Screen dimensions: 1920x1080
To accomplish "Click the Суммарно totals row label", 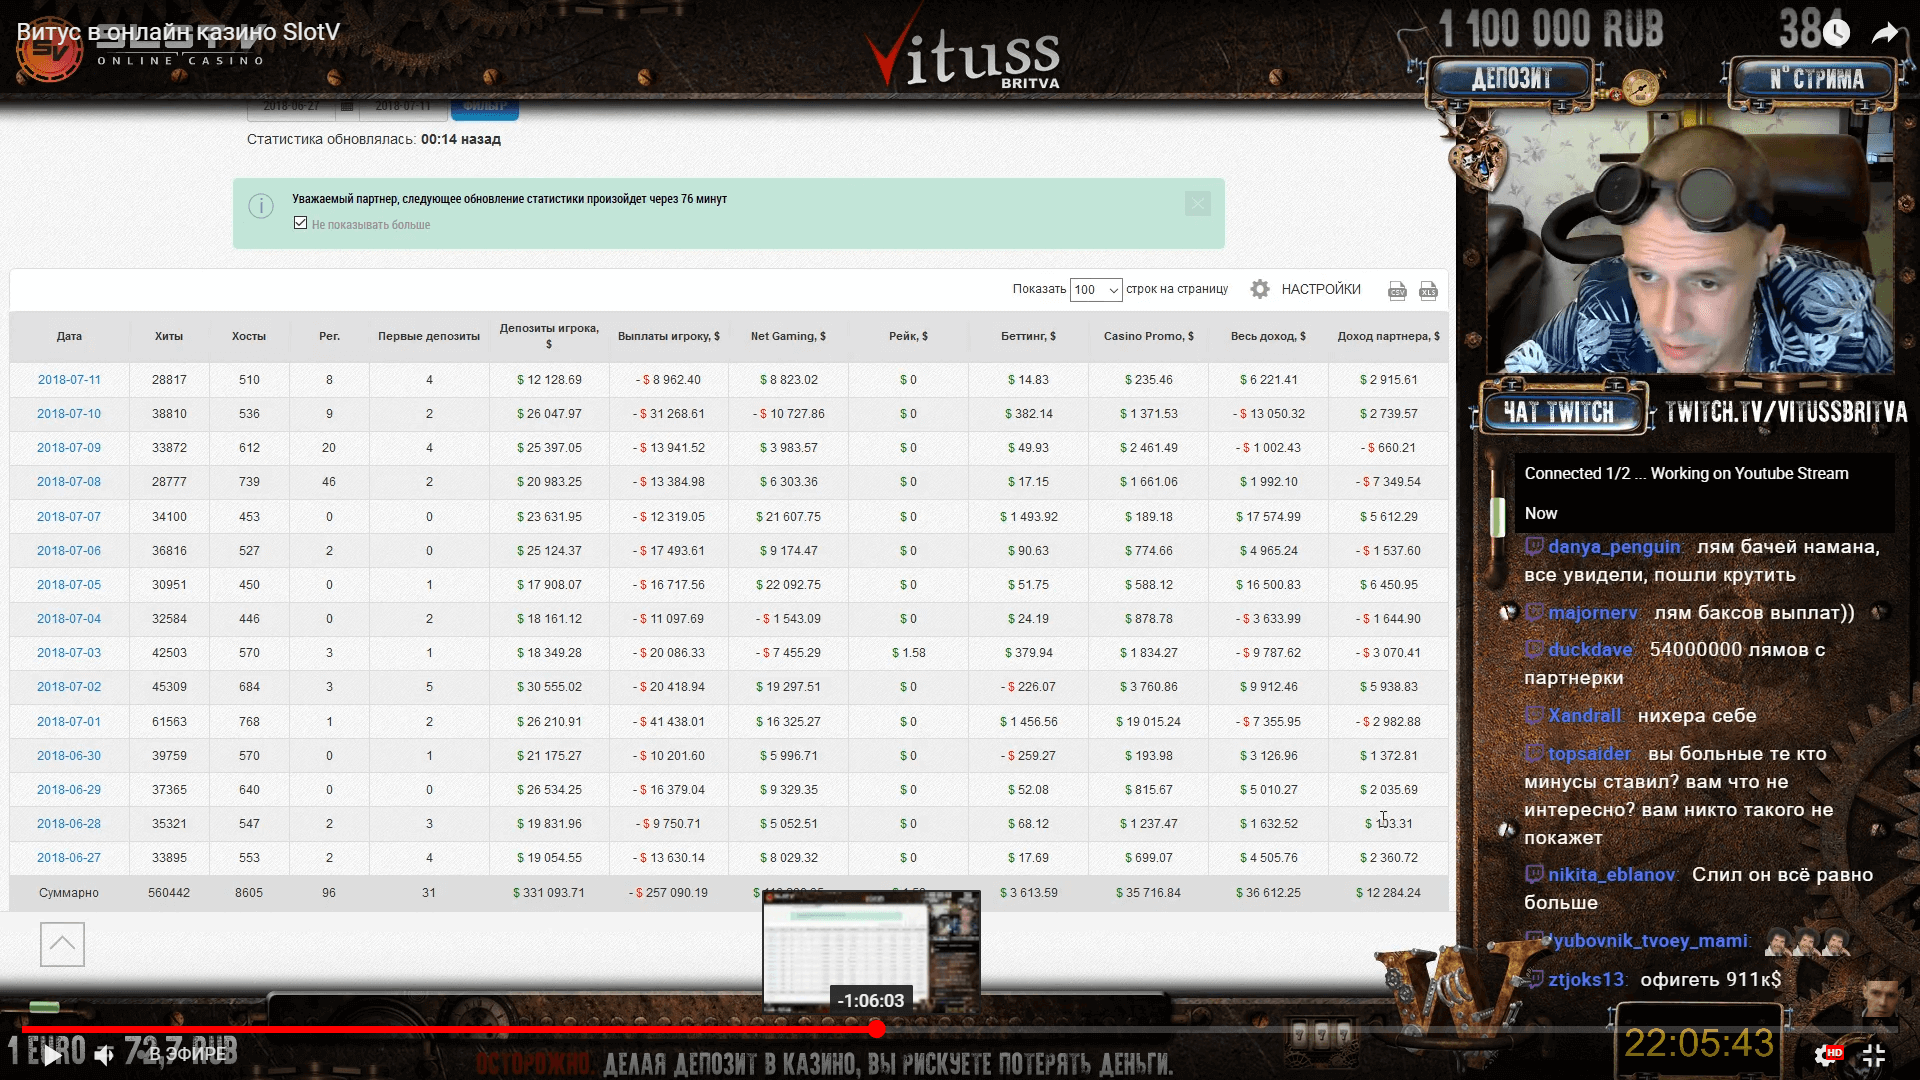I will click(x=69, y=893).
